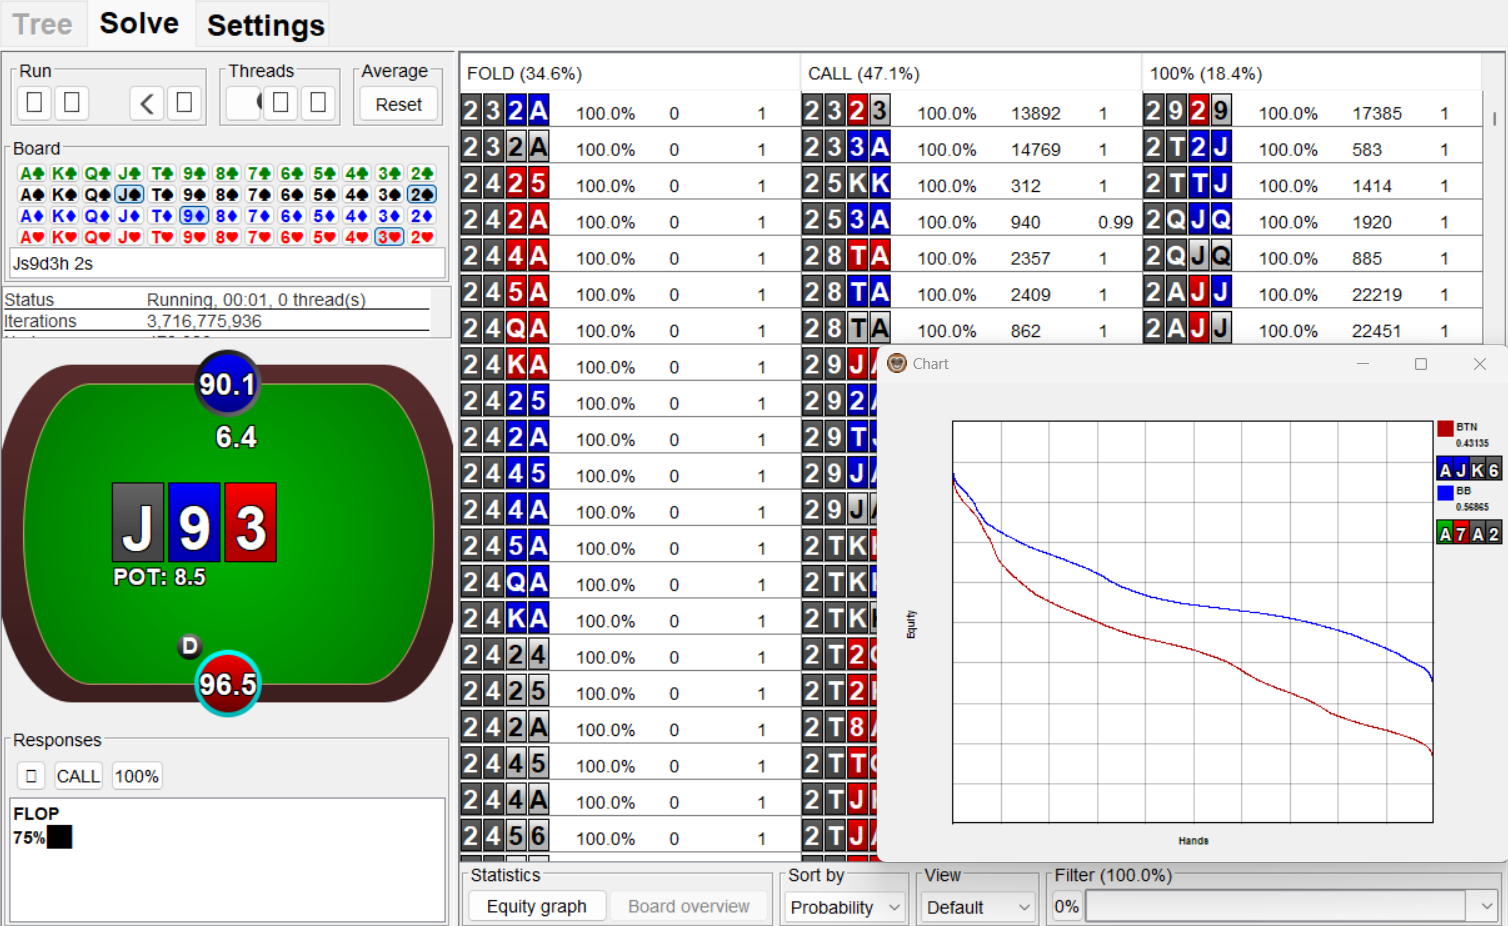Screen dimensions: 1508x926
Task: Toggle the middle Threads button
Action: pos(280,102)
